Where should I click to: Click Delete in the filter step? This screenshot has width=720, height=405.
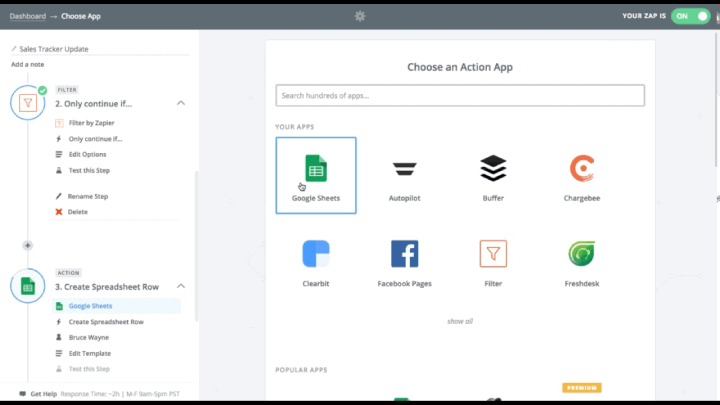pos(77,212)
